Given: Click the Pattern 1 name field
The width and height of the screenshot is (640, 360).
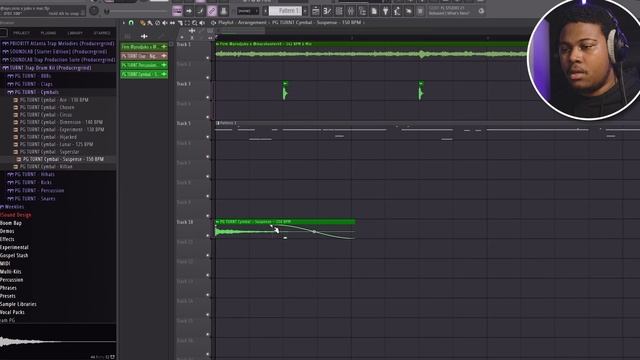Looking at the screenshot, I should (x=285, y=11).
